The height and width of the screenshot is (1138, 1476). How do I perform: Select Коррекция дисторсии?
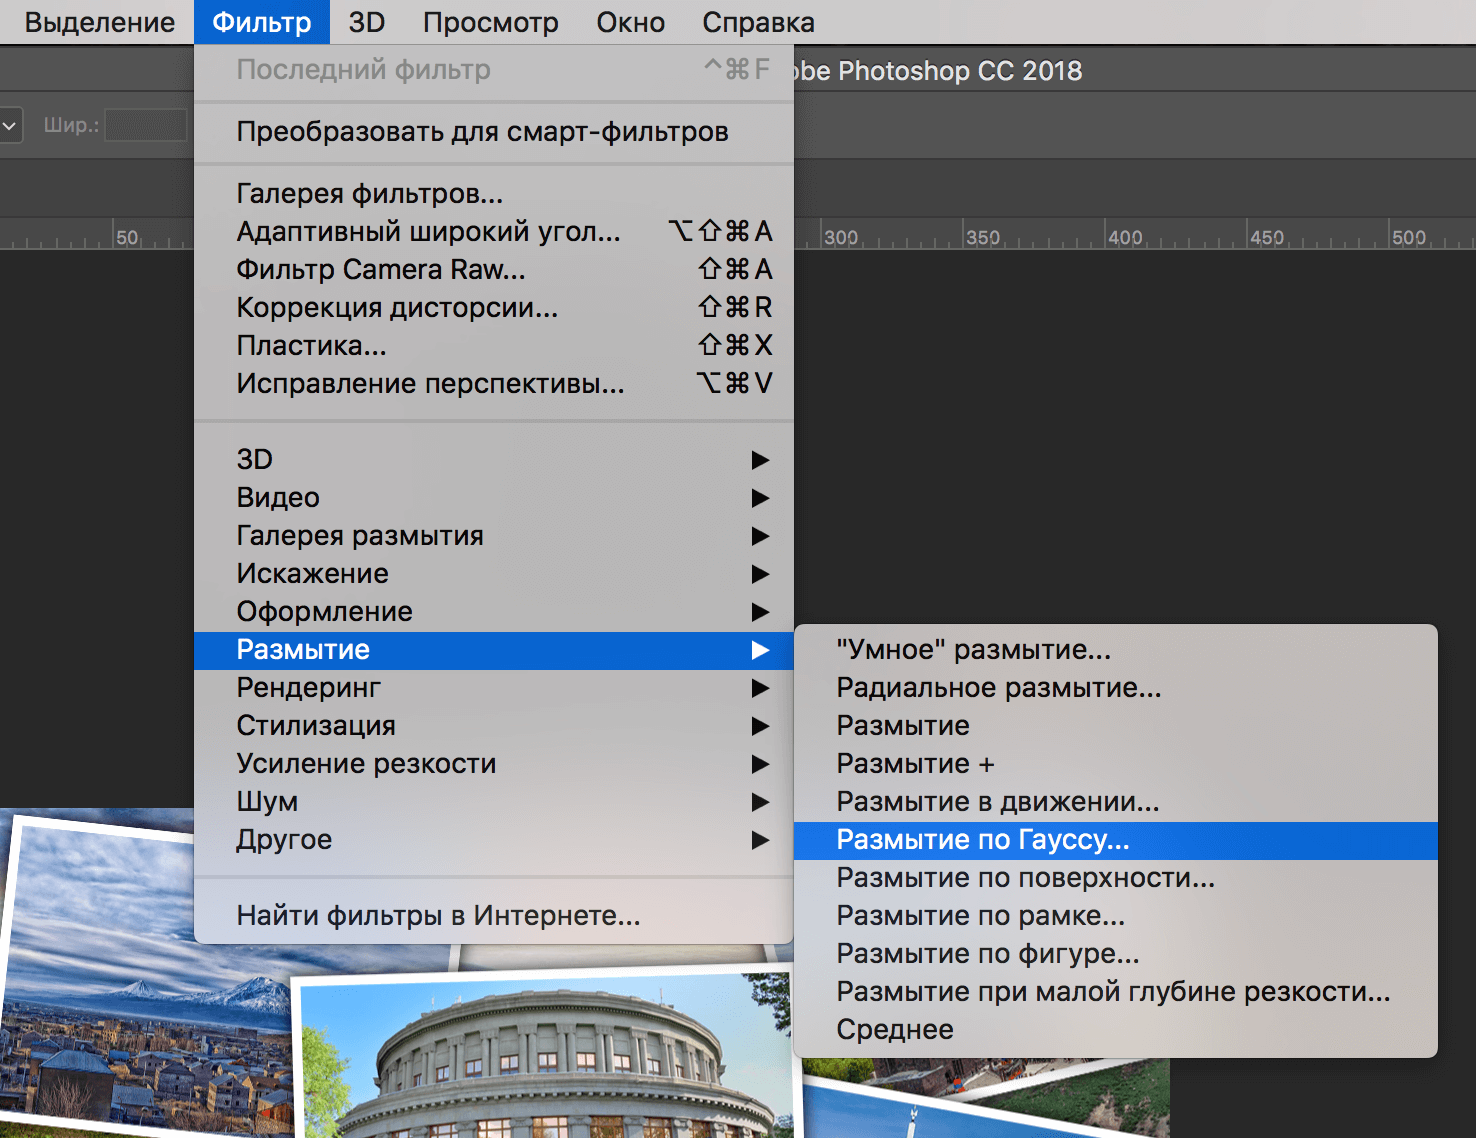click(x=398, y=307)
